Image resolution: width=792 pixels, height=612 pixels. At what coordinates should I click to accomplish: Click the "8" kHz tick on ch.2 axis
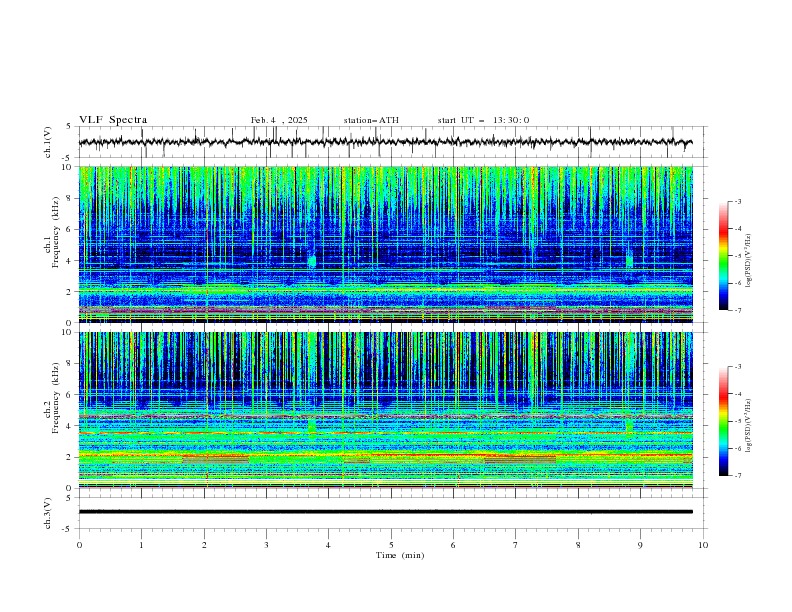point(70,364)
